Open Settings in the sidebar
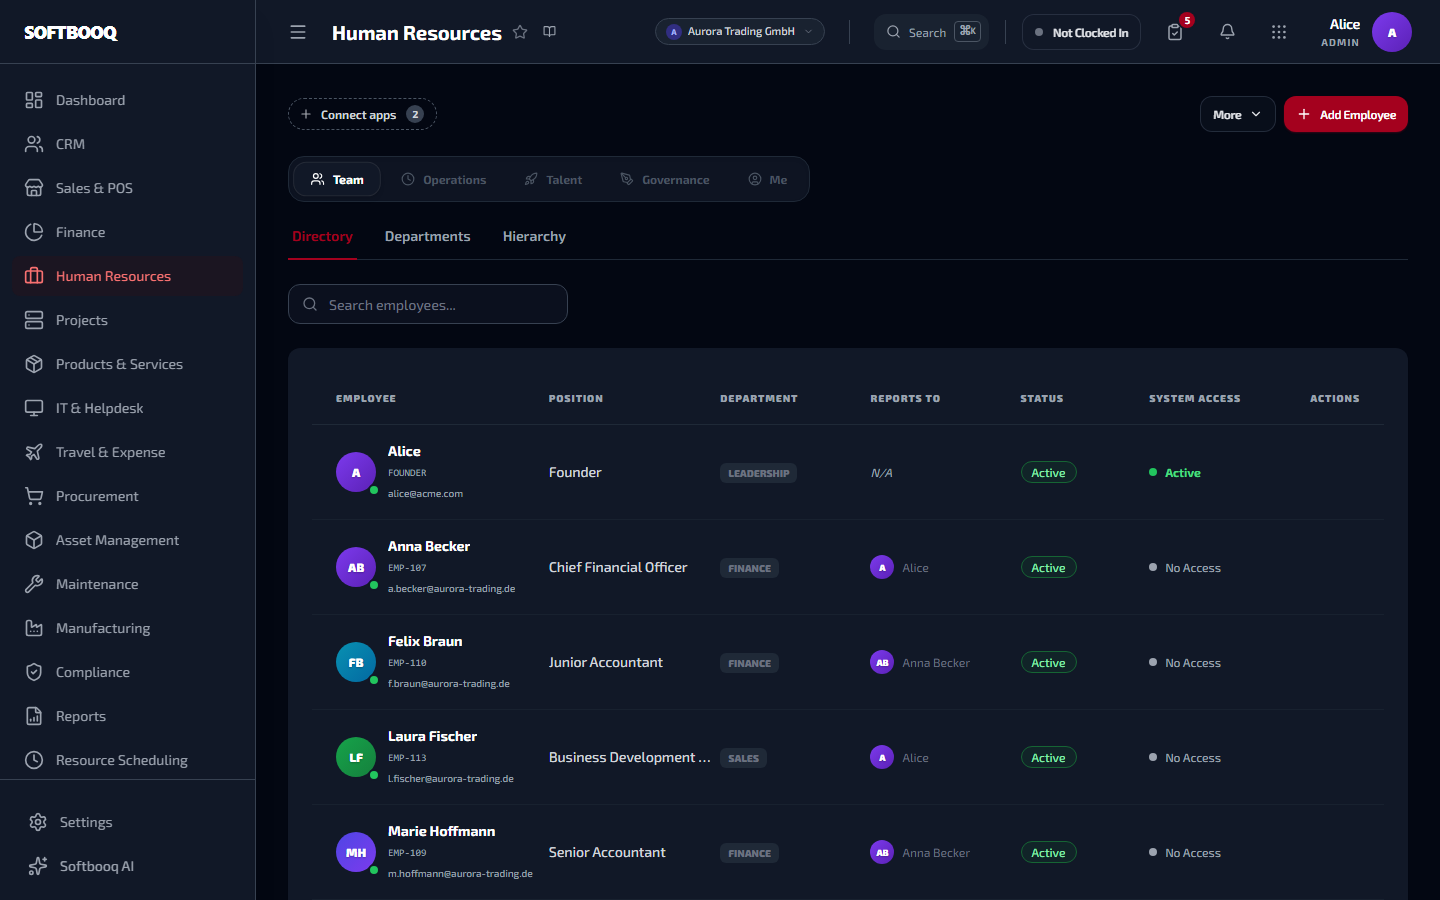Image resolution: width=1440 pixels, height=900 pixels. click(x=128, y=822)
